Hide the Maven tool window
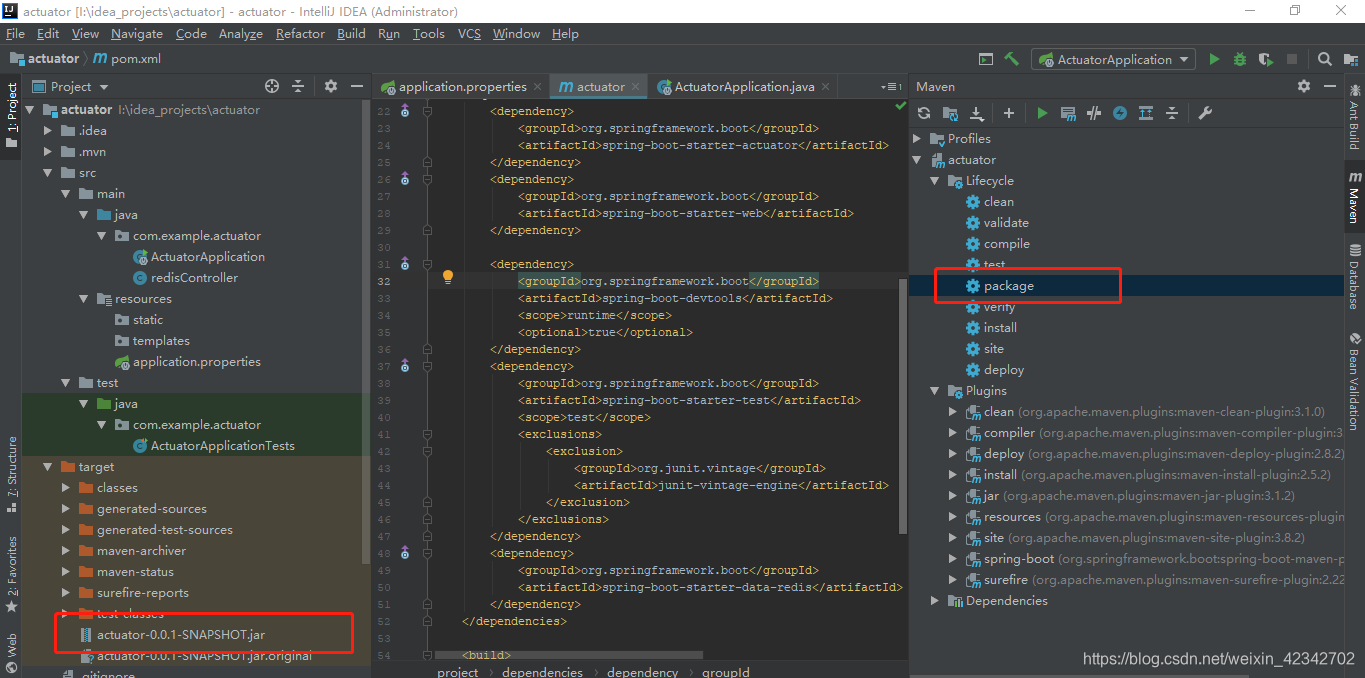The image size is (1365, 678). coord(1328,86)
